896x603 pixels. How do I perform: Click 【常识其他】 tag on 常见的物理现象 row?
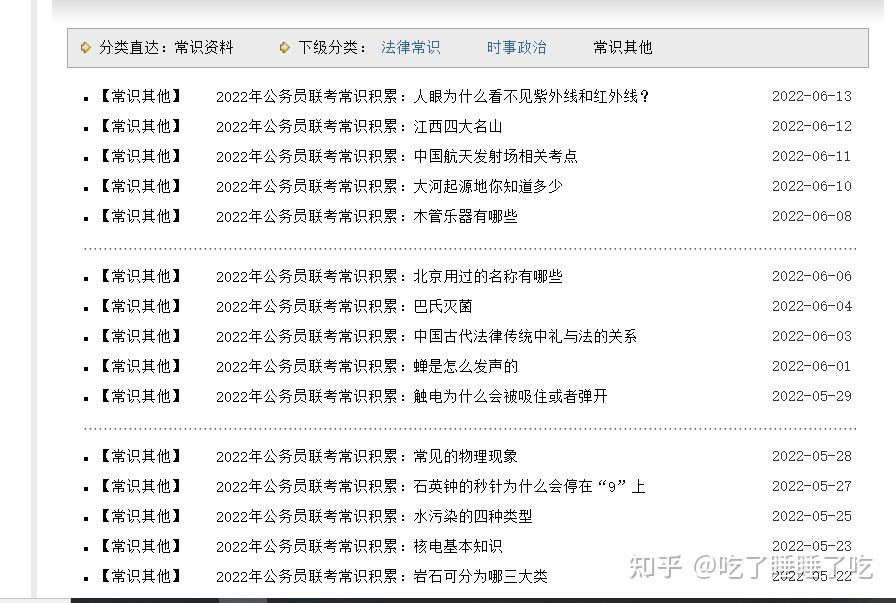pyautogui.click(x=141, y=457)
